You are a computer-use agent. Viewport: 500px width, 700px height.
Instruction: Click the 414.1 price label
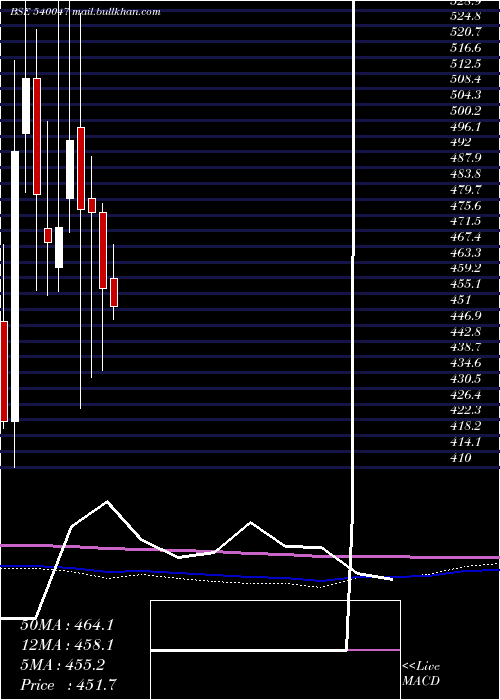466,442
